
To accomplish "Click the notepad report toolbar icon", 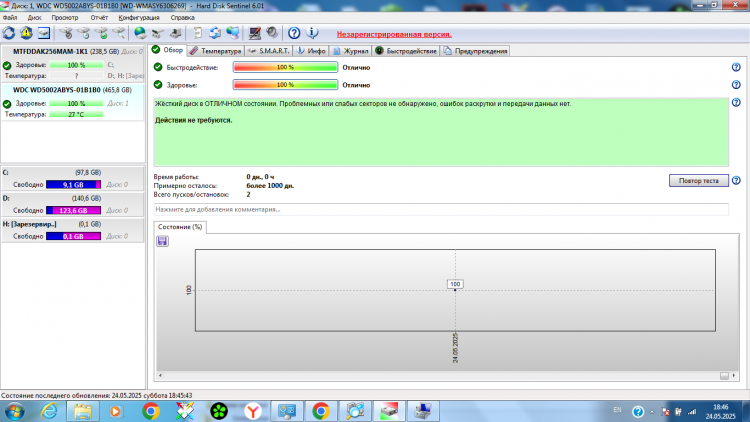I will 197,33.
